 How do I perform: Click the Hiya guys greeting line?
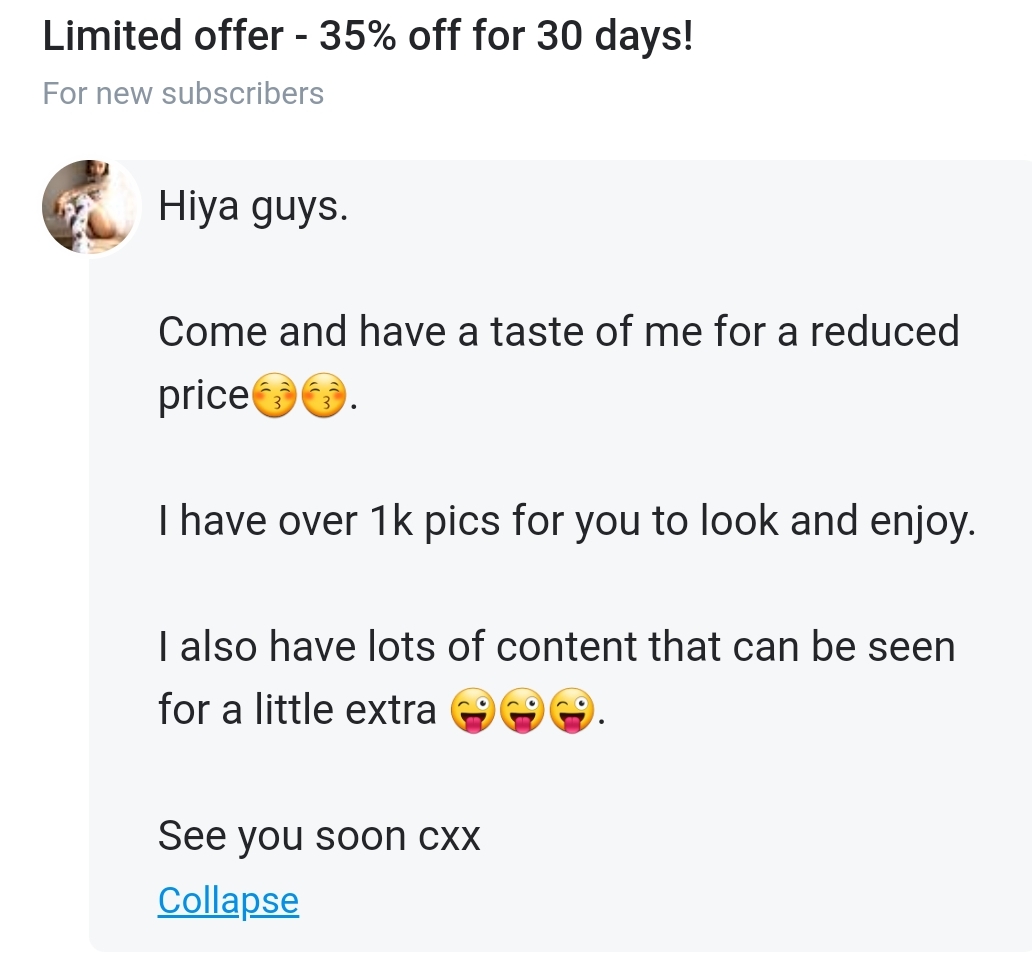coord(253,205)
